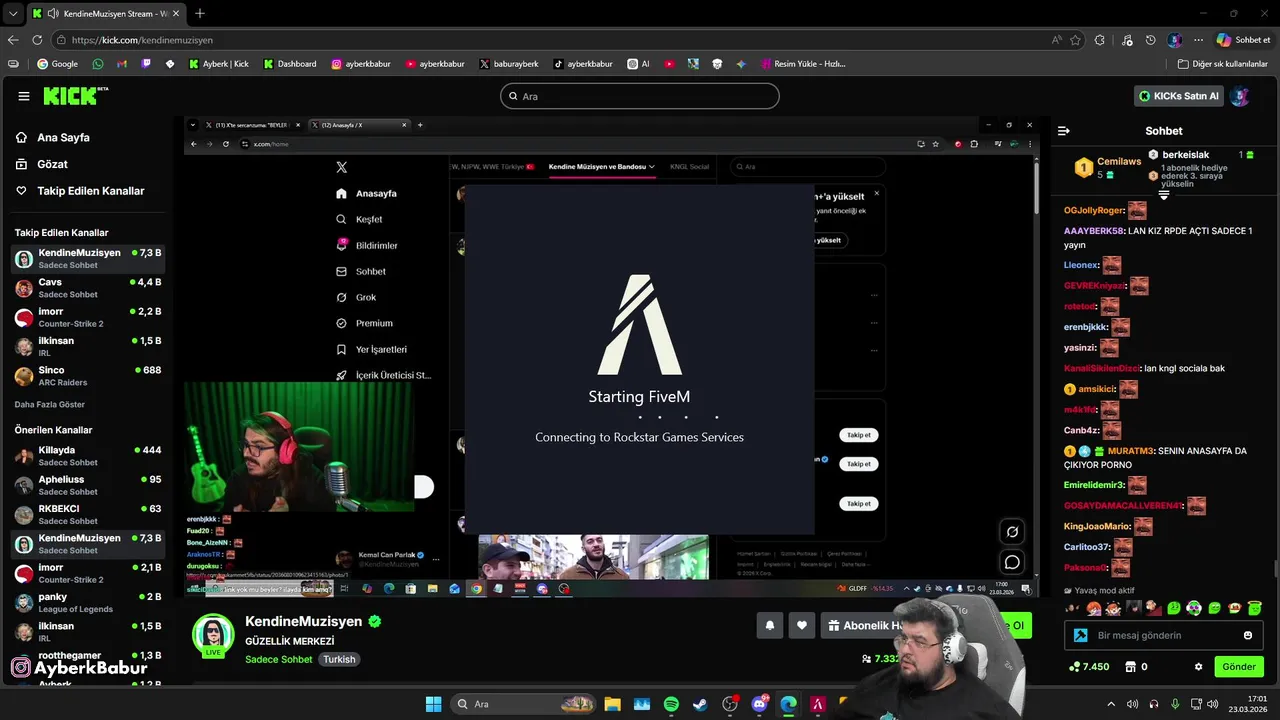Click the 7.450 channel points icon
Screen dimensions: 1280x720
coord(1075,667)
